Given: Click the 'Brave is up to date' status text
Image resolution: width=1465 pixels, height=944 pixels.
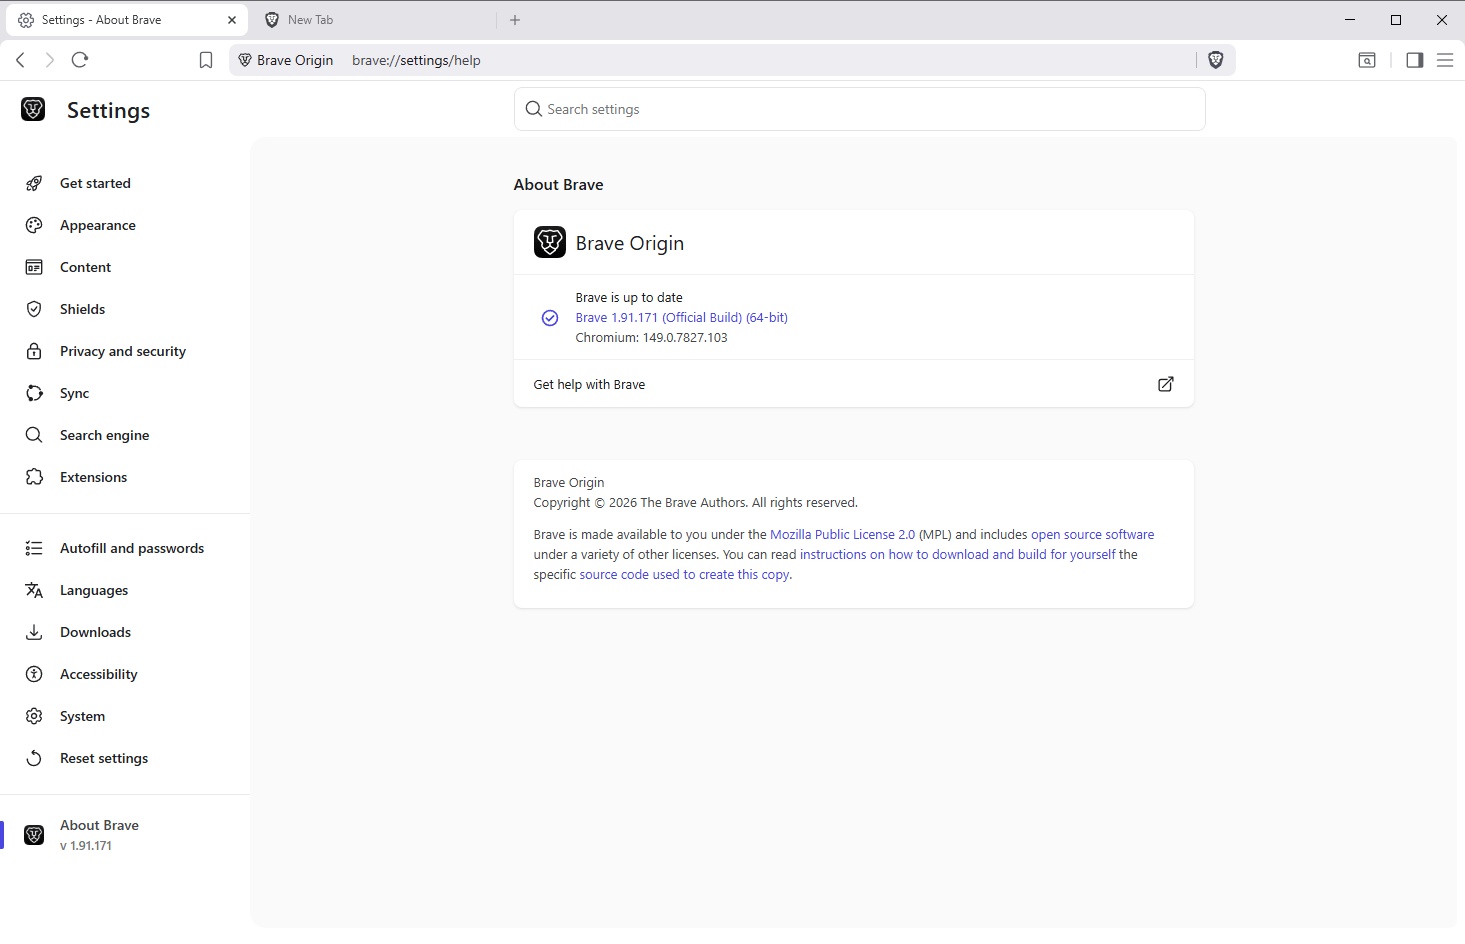Looking at the screenshot, I should coord(629,298).
